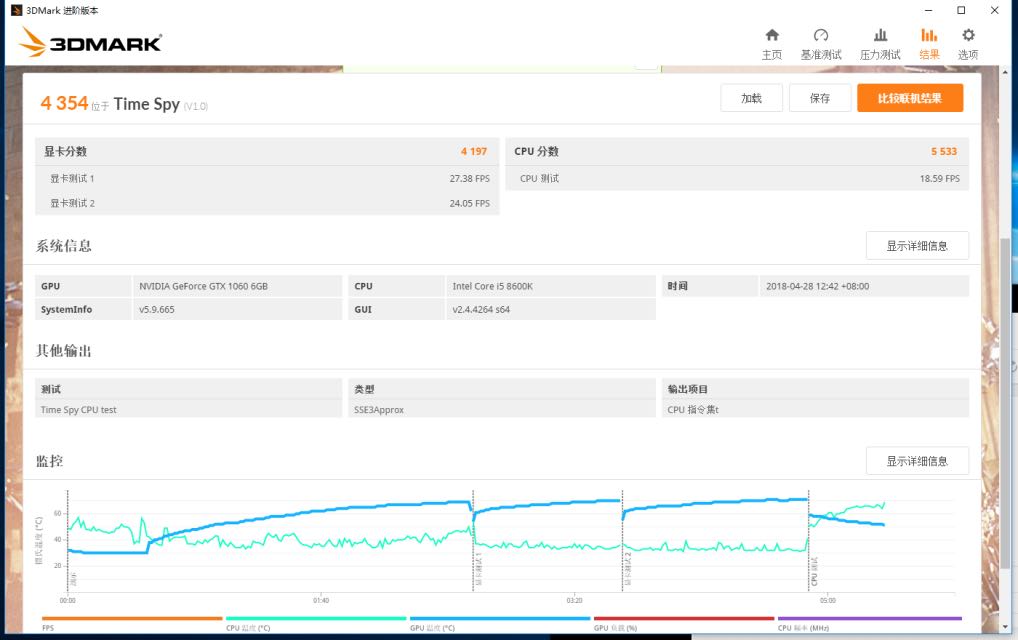This screenshot has width=1018, height=640.
Task: Select the Time Spy score 4 354
Action: coord(64,103)
